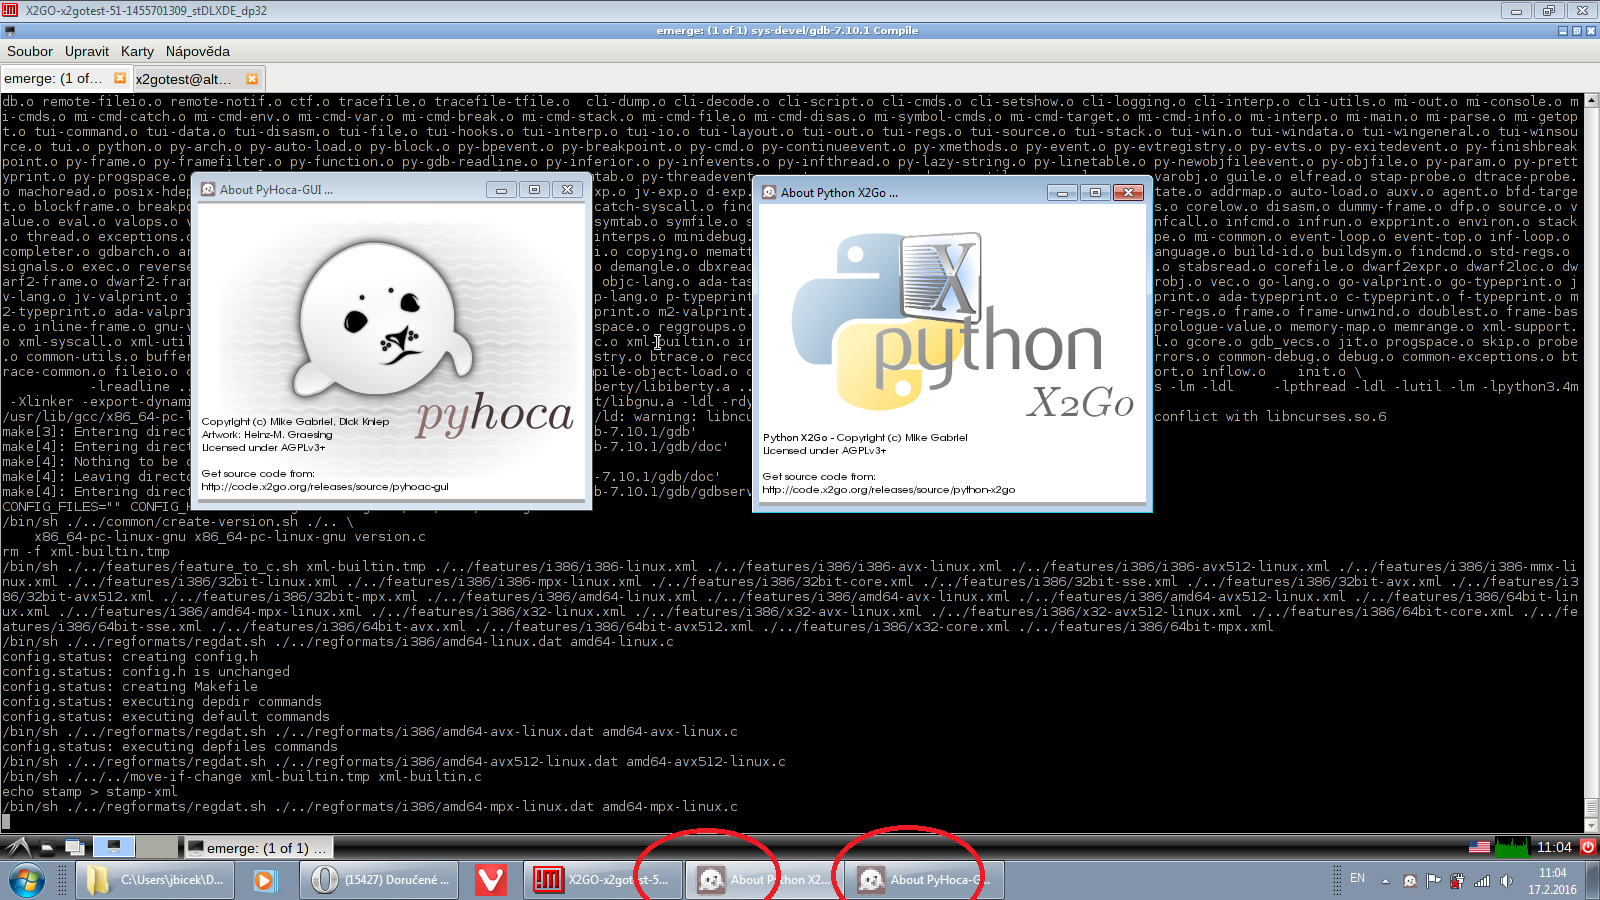Click the EN language indicator
The image size is (1600, 900).
tap(1357, 878)
